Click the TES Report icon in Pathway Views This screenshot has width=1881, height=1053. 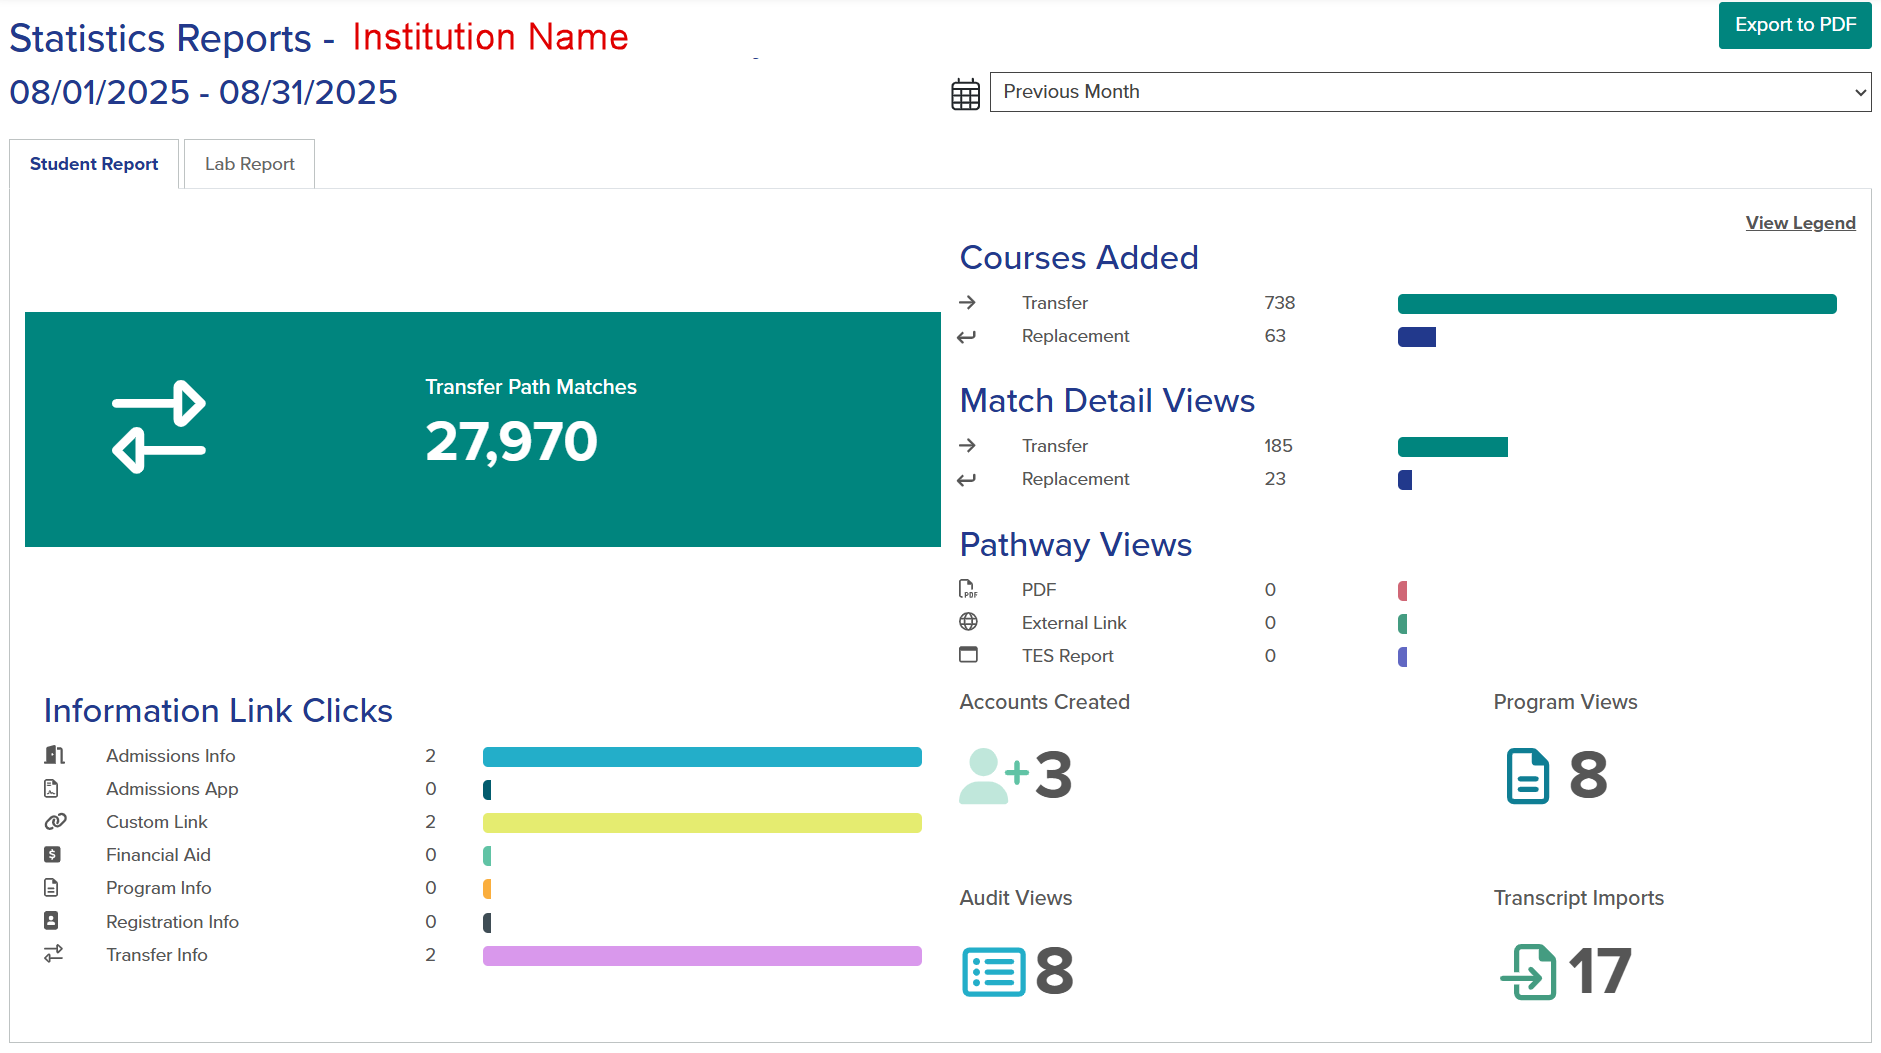pos(969,655)
